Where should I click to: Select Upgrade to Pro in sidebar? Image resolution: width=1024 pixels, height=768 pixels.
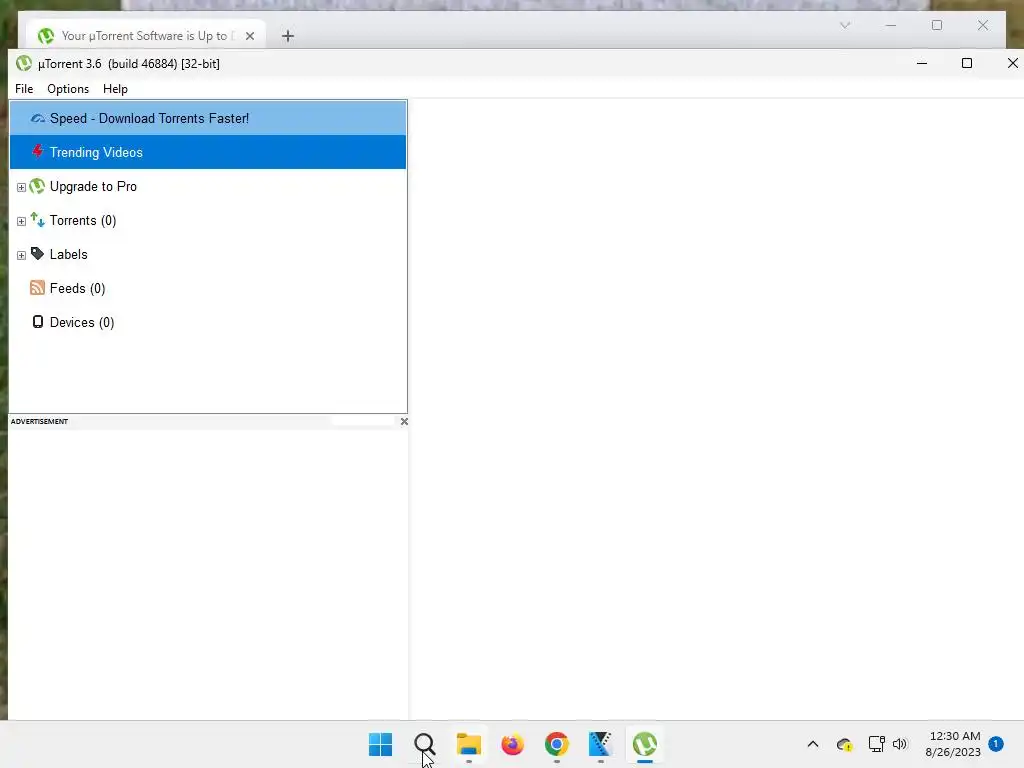[x=93, y=187]
